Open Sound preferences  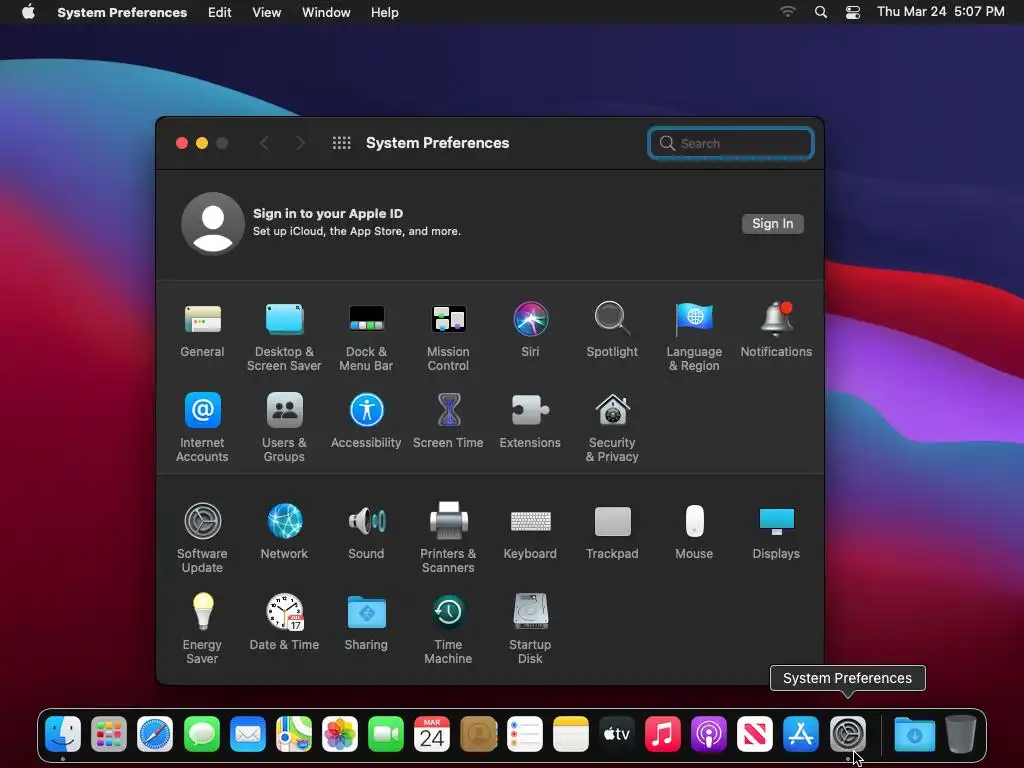point(366,532)
